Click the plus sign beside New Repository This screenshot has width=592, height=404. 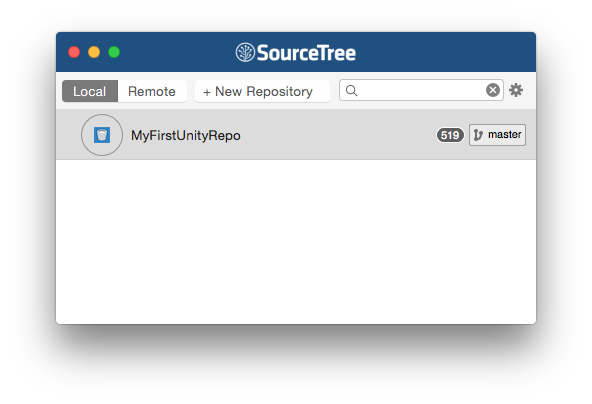pyautogui.click(x=207, y=92)
